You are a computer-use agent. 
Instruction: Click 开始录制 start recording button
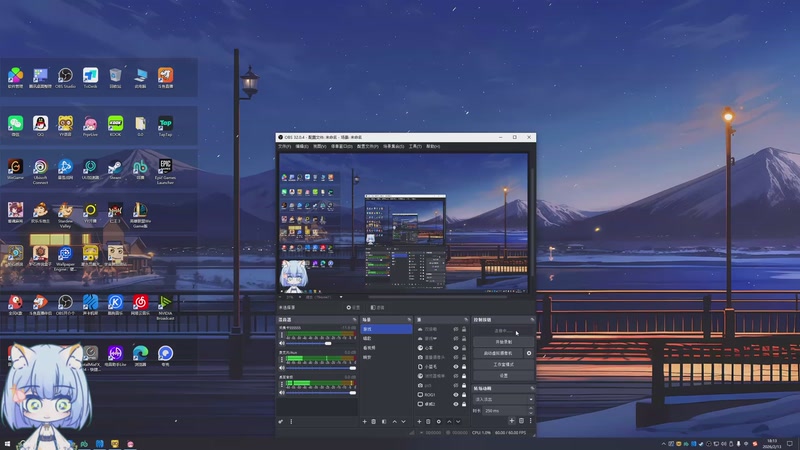tap(504, 342)
